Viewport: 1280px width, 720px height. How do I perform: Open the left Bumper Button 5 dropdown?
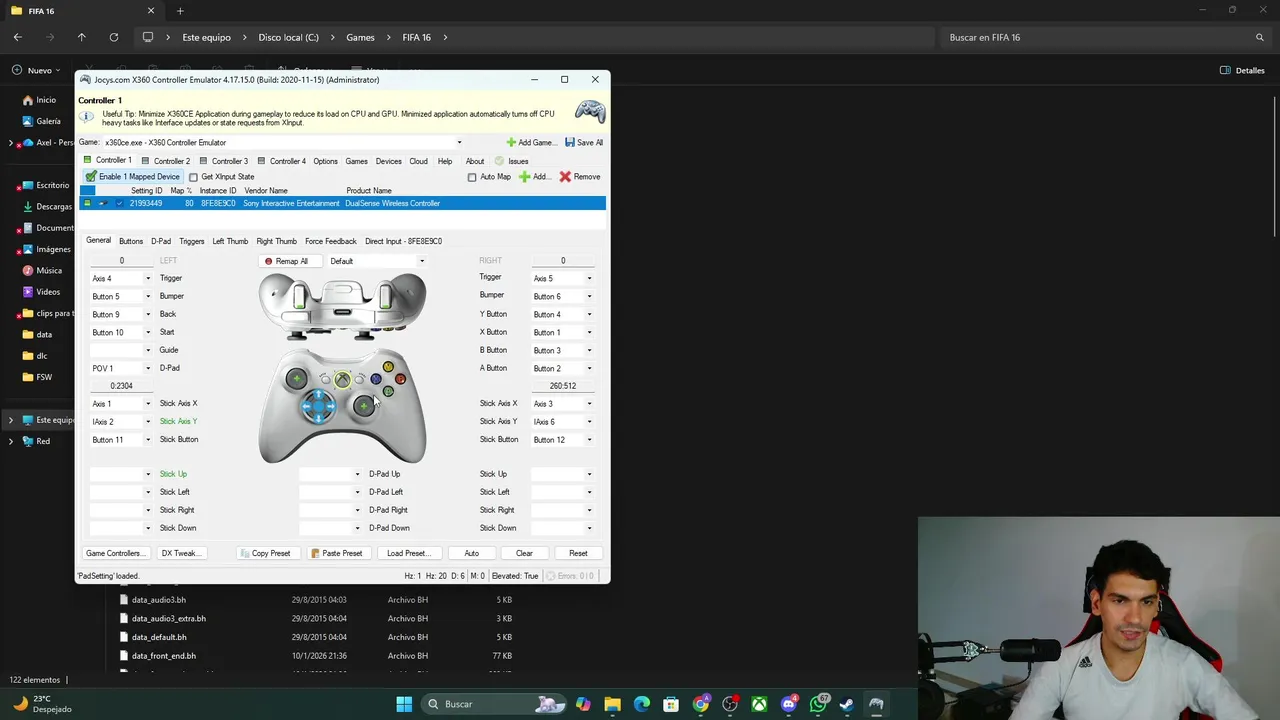[148, 297]
